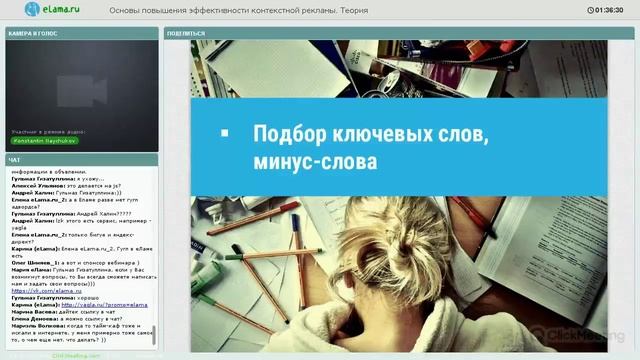640x360 pixels.
Task: Select the 'Поделиться' panel header
Action: point(399,33)
